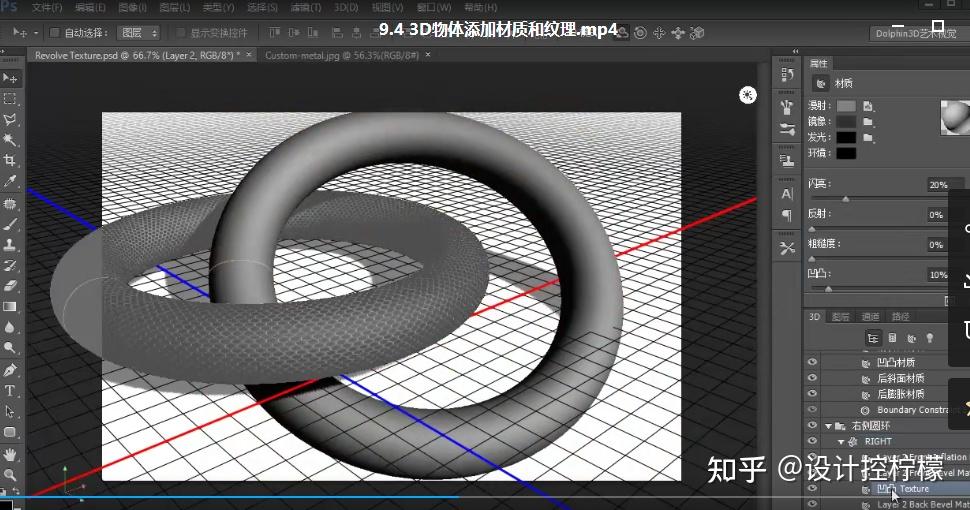This screenshot has height=510, width=970.
Task: Open the material preset picker thumbnail
Action: pyautogui.click(x=955, y=118)
